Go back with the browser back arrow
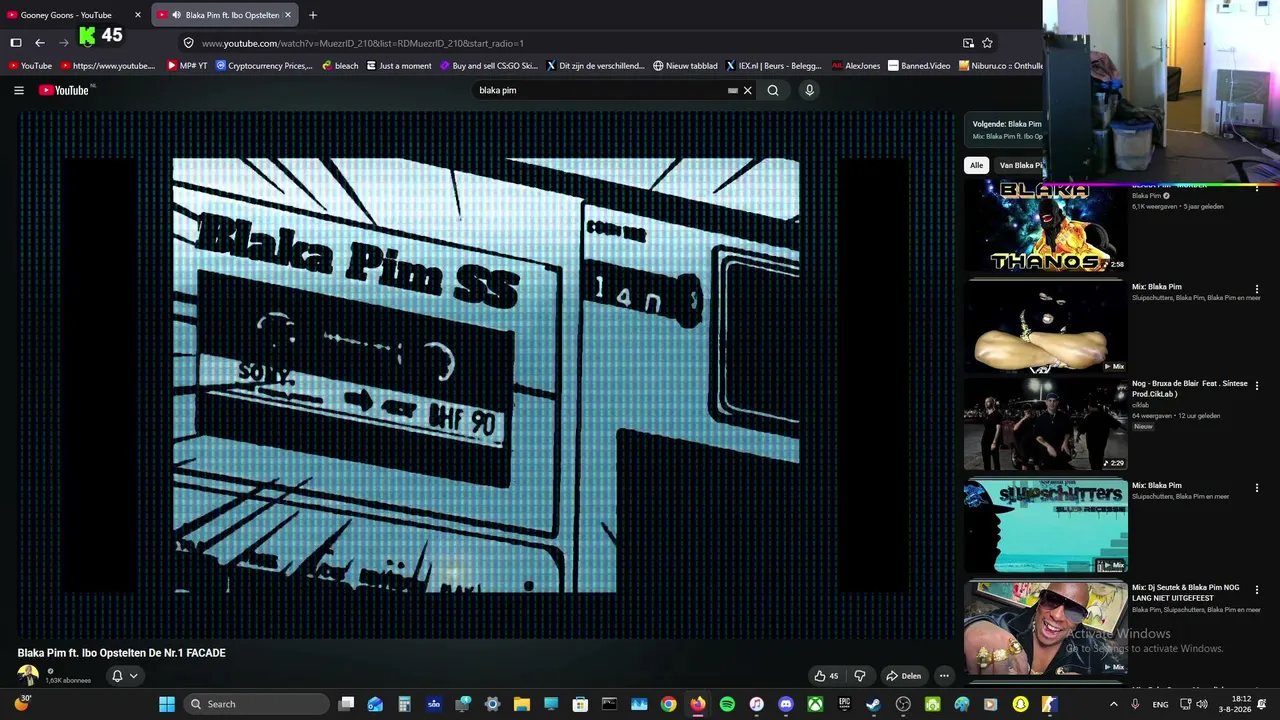Screen dimensions: 1280x720 [x=40, y=43]
